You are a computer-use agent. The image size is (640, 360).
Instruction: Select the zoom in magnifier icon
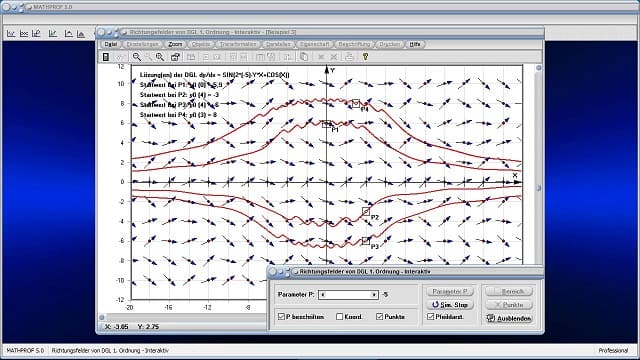tap(137, 57)
